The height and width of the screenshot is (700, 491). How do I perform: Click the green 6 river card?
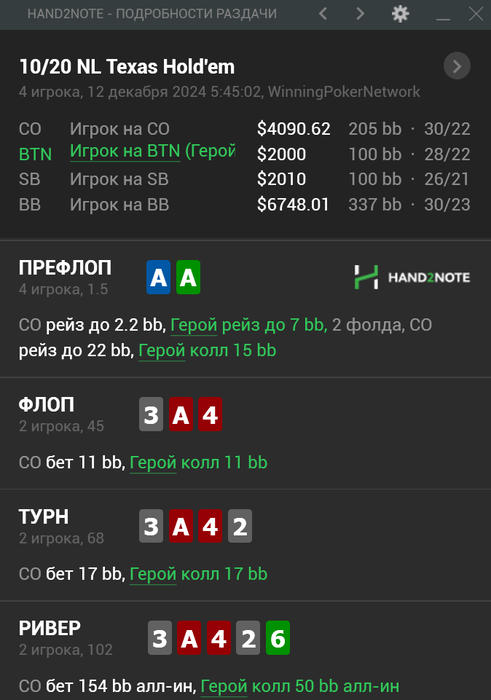coord(278,638)
